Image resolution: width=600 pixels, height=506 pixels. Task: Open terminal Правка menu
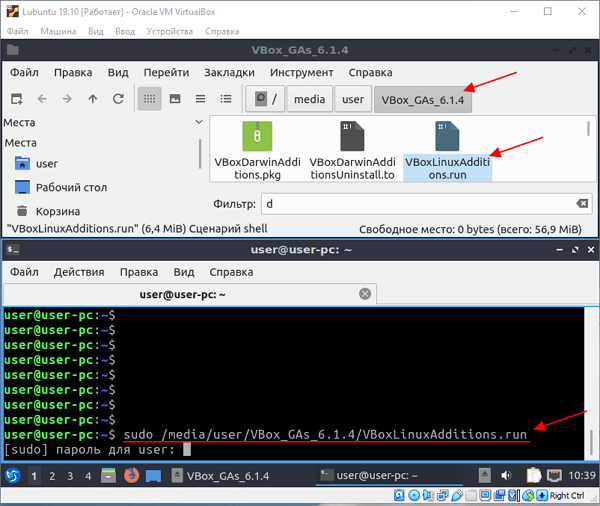pos(139,272)
